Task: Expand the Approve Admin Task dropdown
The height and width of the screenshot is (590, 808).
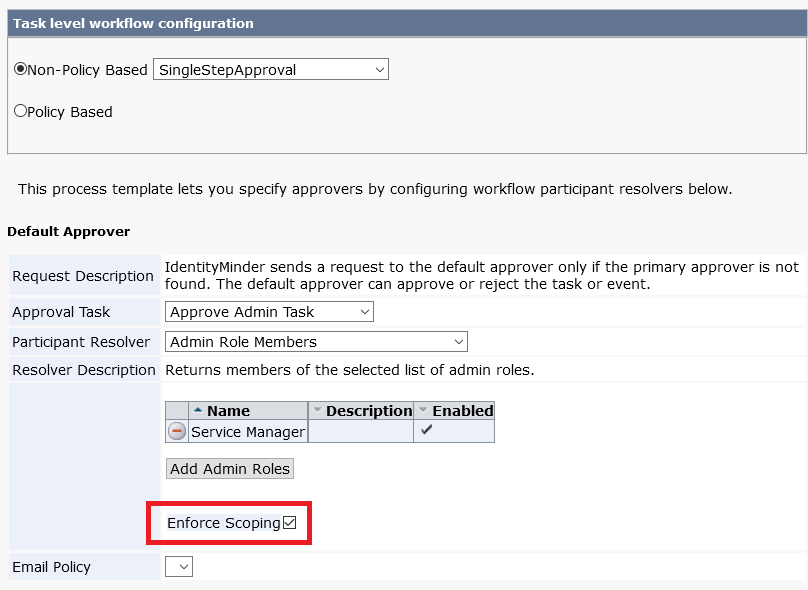Action: coord(269,312)
